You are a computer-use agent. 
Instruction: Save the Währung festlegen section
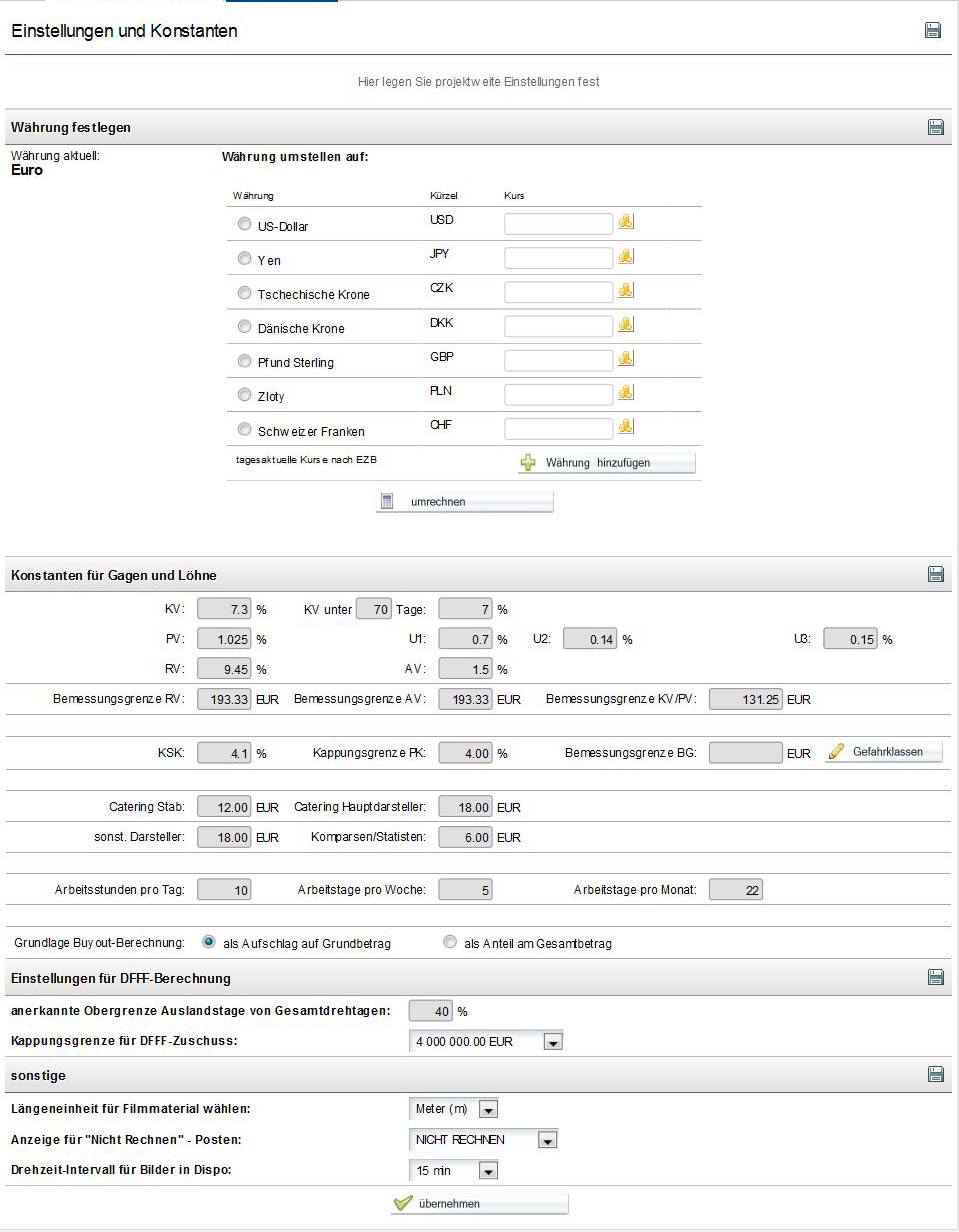pos(936,127)
